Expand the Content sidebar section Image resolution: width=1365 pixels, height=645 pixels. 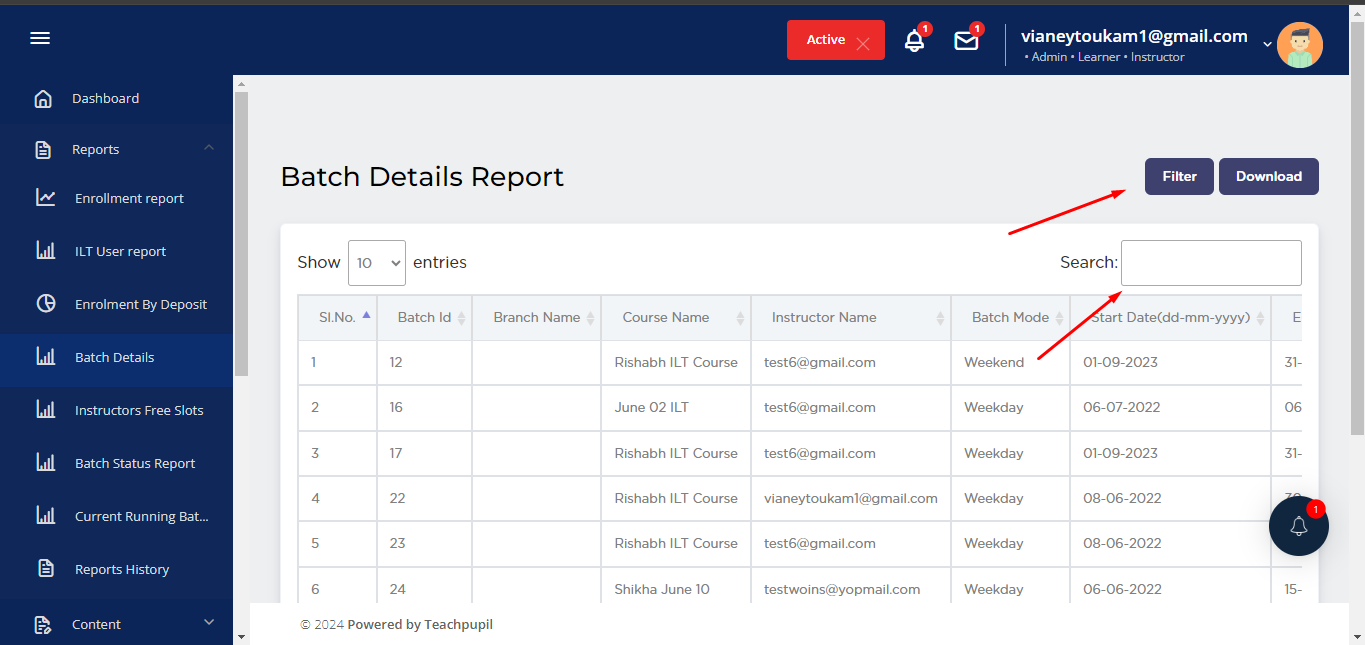(208, 623)
